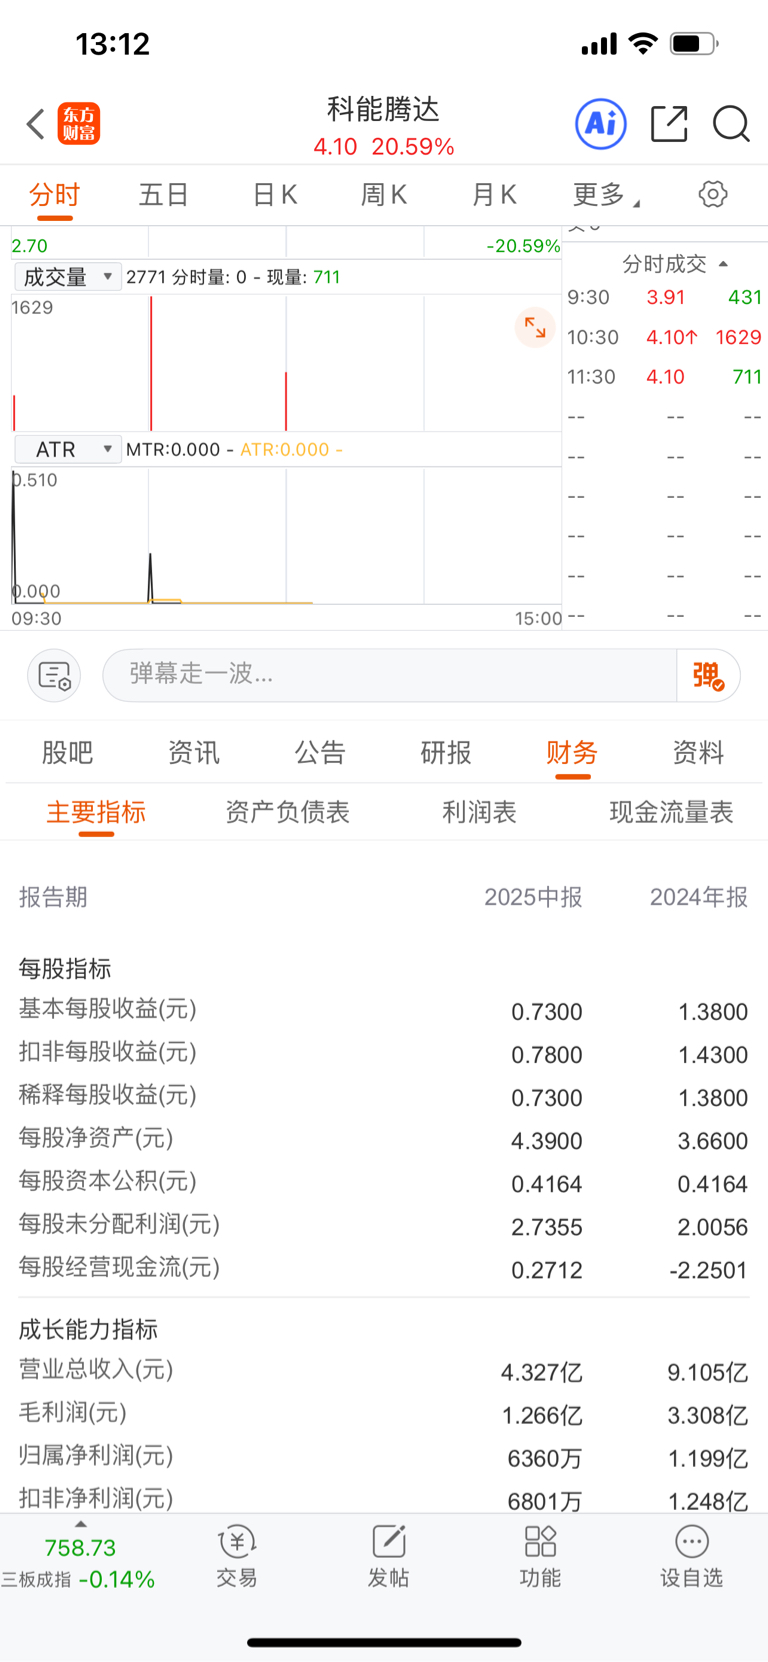Viewport: 768px width, 1662px height.
Task: Open the search magnifier icon
Action: (x=731, y=124)
